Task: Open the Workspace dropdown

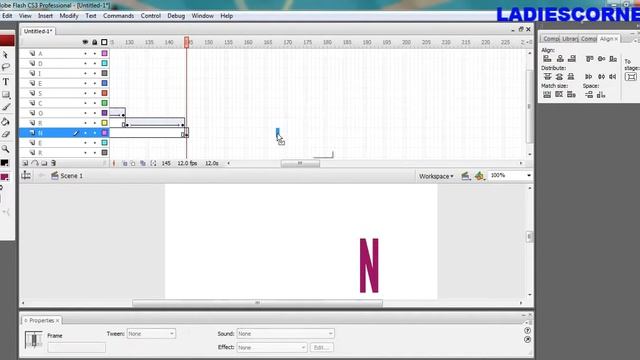Action: (x=436, y=176)
